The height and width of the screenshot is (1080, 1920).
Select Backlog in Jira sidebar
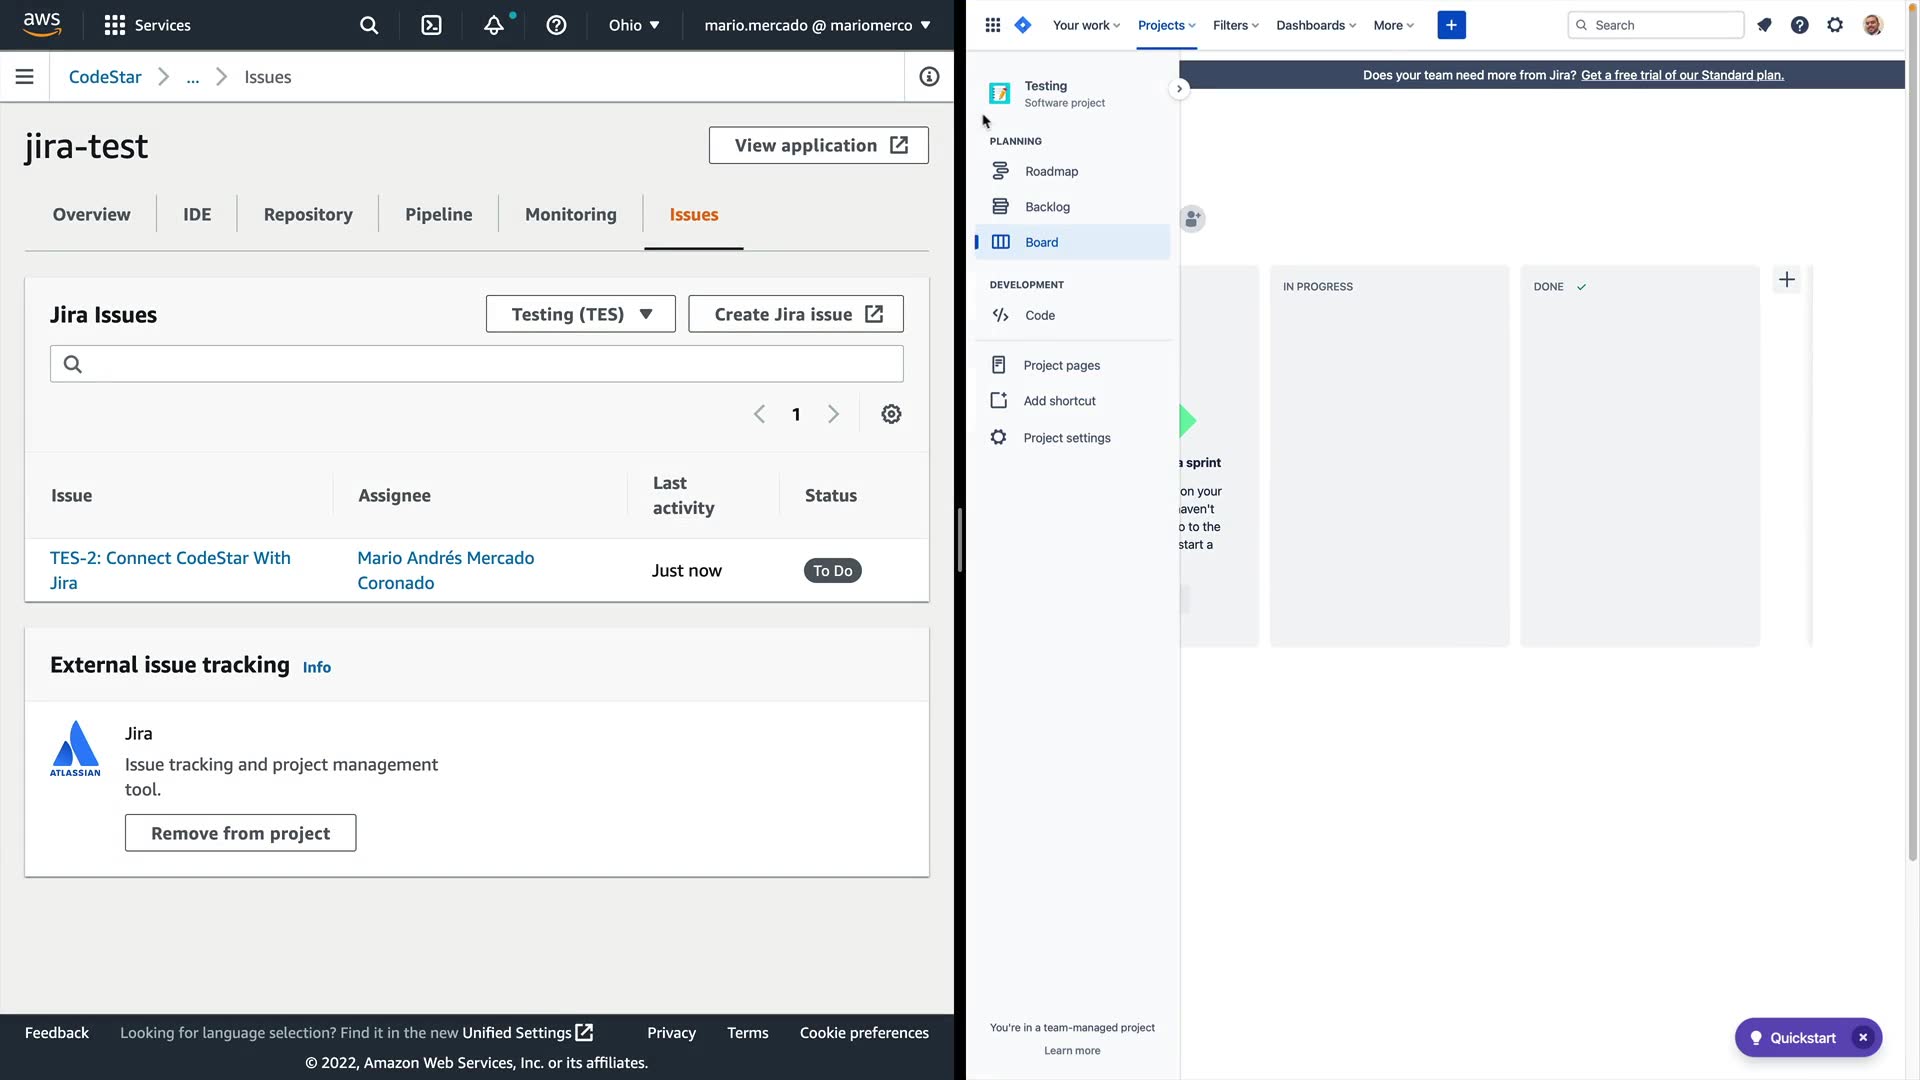pos(1047,207)
